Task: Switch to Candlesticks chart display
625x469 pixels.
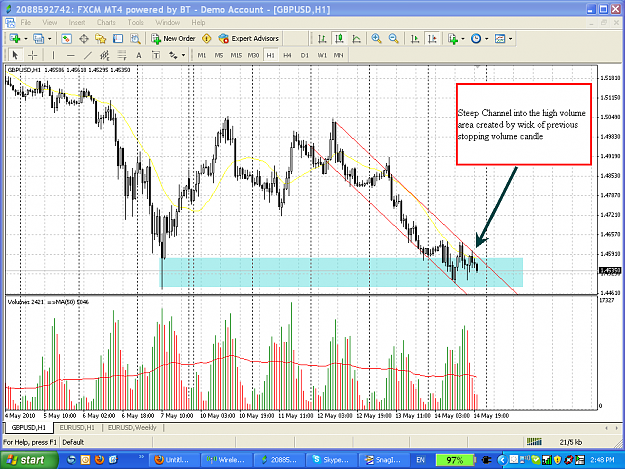Action: pyautogui.click(x=339, y=39)
